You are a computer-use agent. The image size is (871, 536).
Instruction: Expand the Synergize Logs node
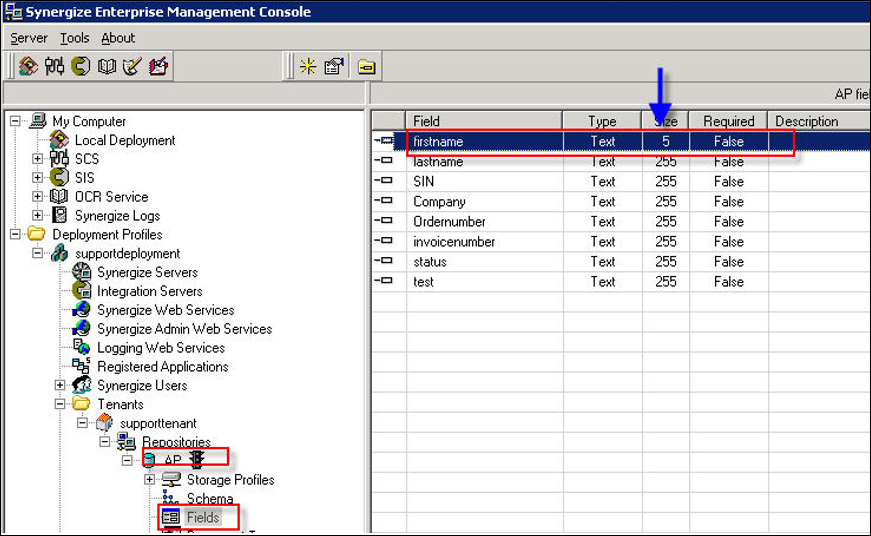37,215
